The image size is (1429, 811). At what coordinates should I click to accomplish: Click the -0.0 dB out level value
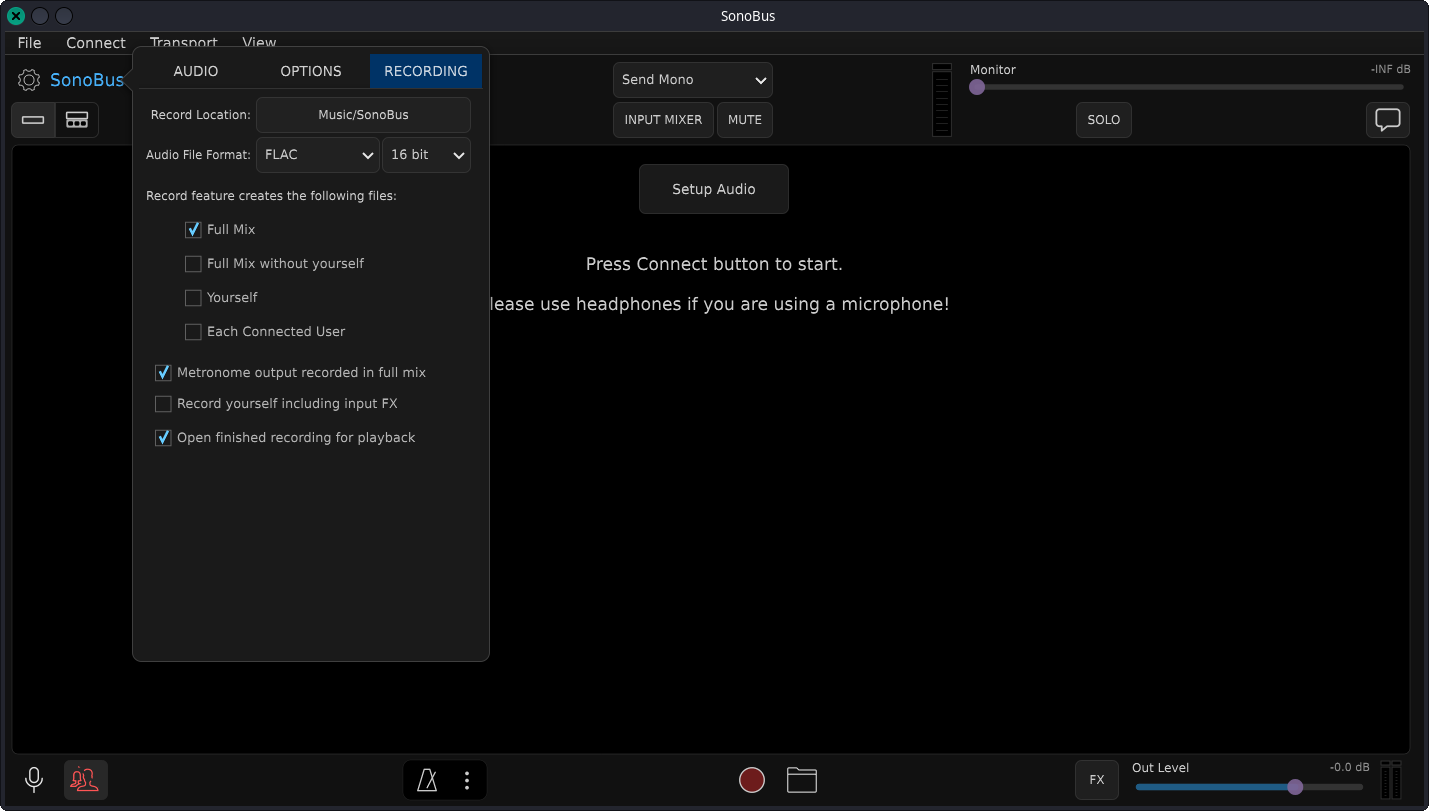1349,767
